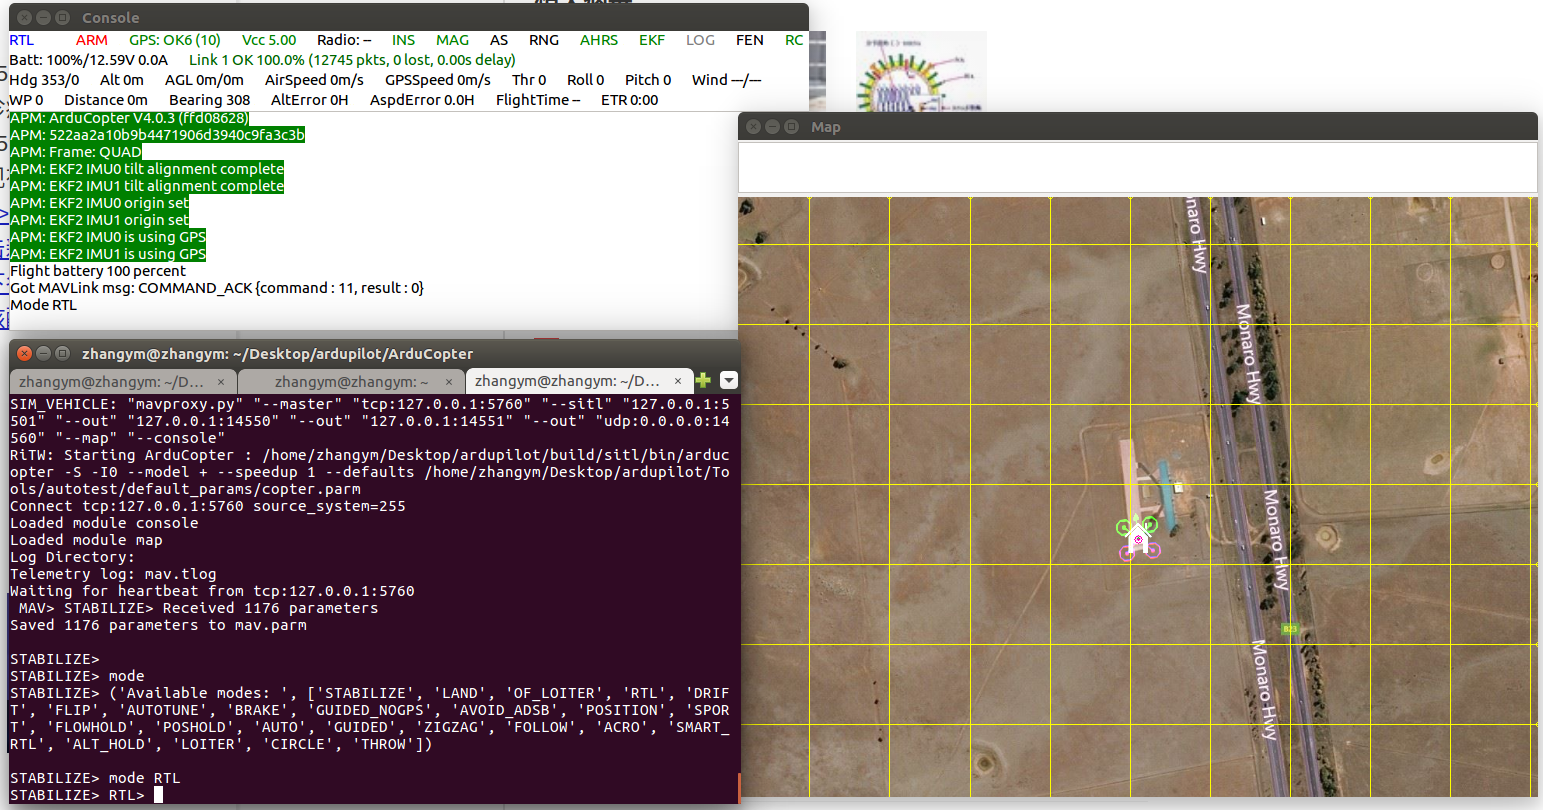Click the 'EKF2 IMU0 tilt alignment complete' message
Screen dimensions: 1543x810
coord(147,169)
